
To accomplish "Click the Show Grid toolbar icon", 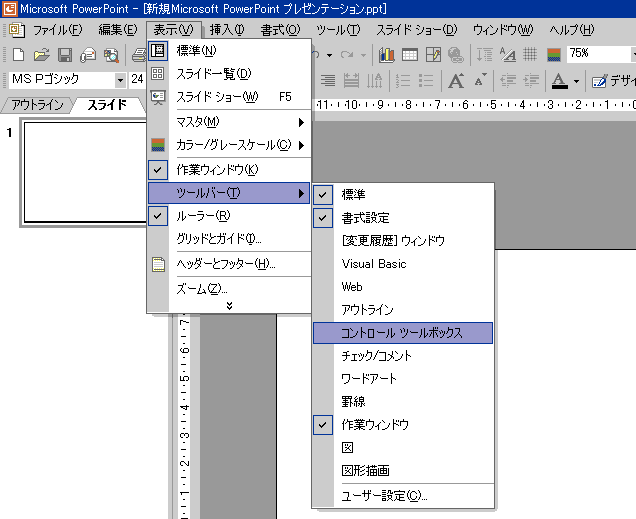I will point(530,54).
